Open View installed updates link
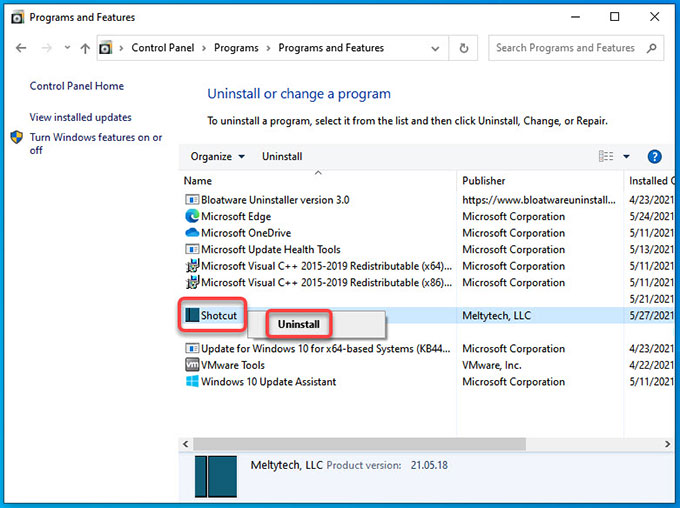 [80, 117]
